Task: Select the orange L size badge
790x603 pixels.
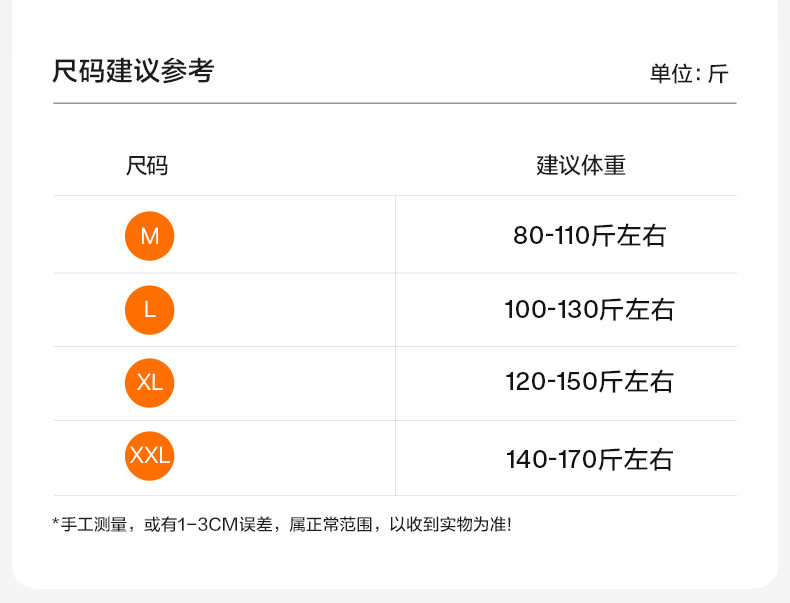Action: (x=149, y=310)
